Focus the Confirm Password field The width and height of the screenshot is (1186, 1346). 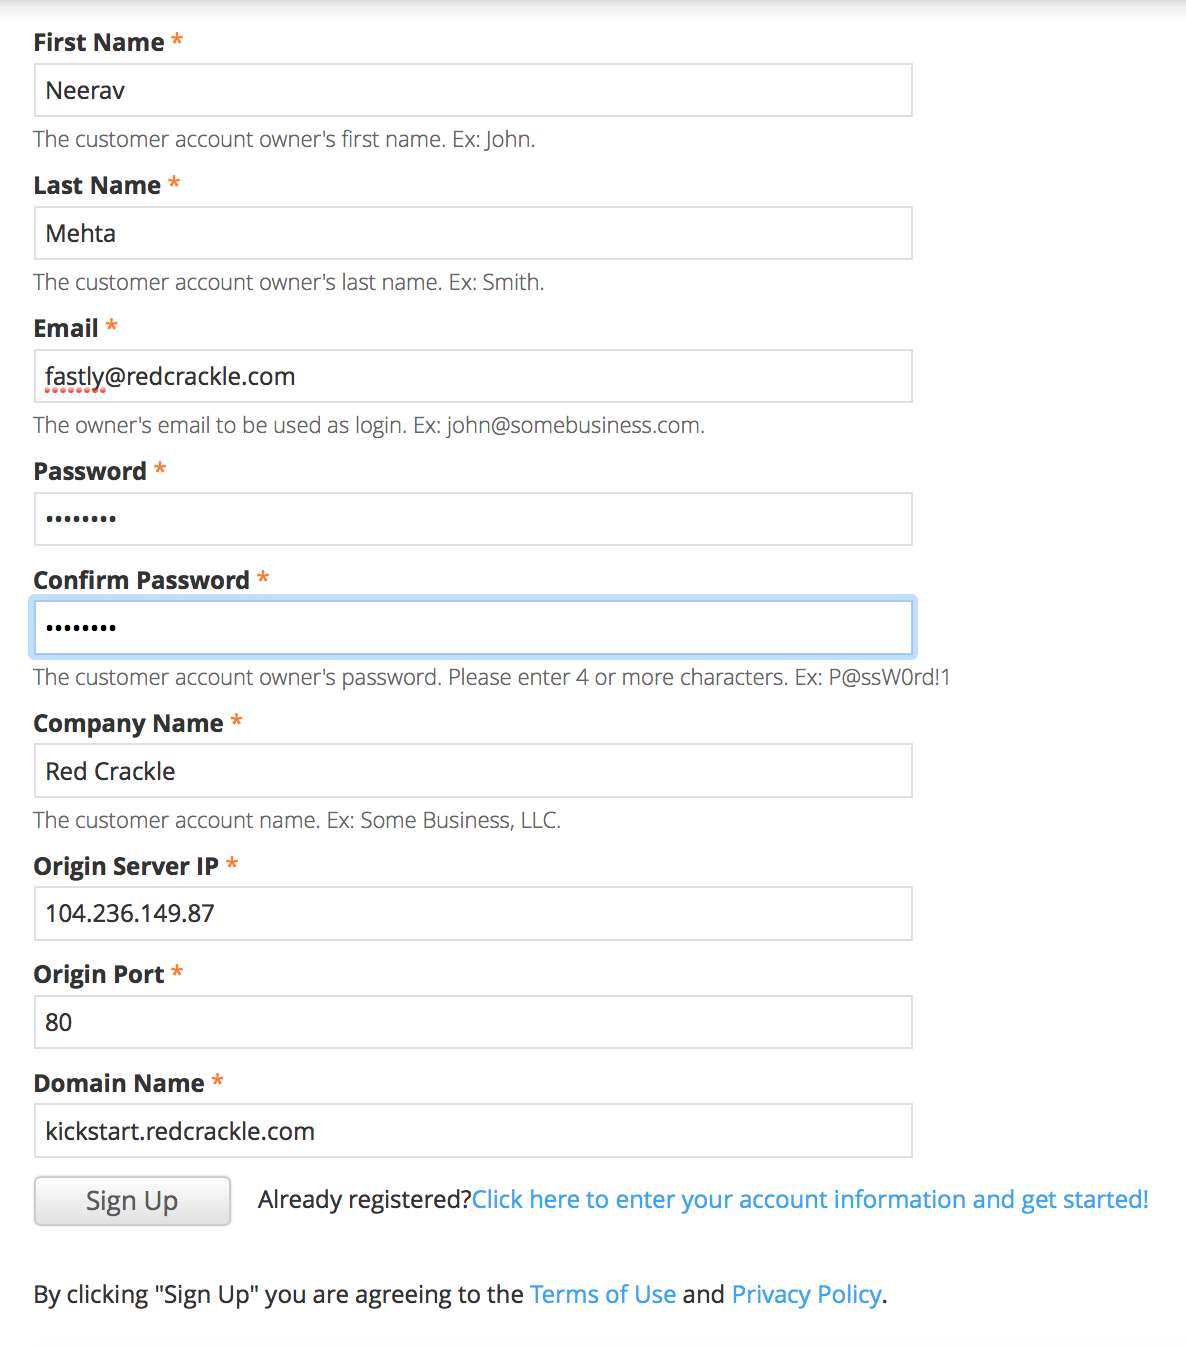tap(473, 628)
